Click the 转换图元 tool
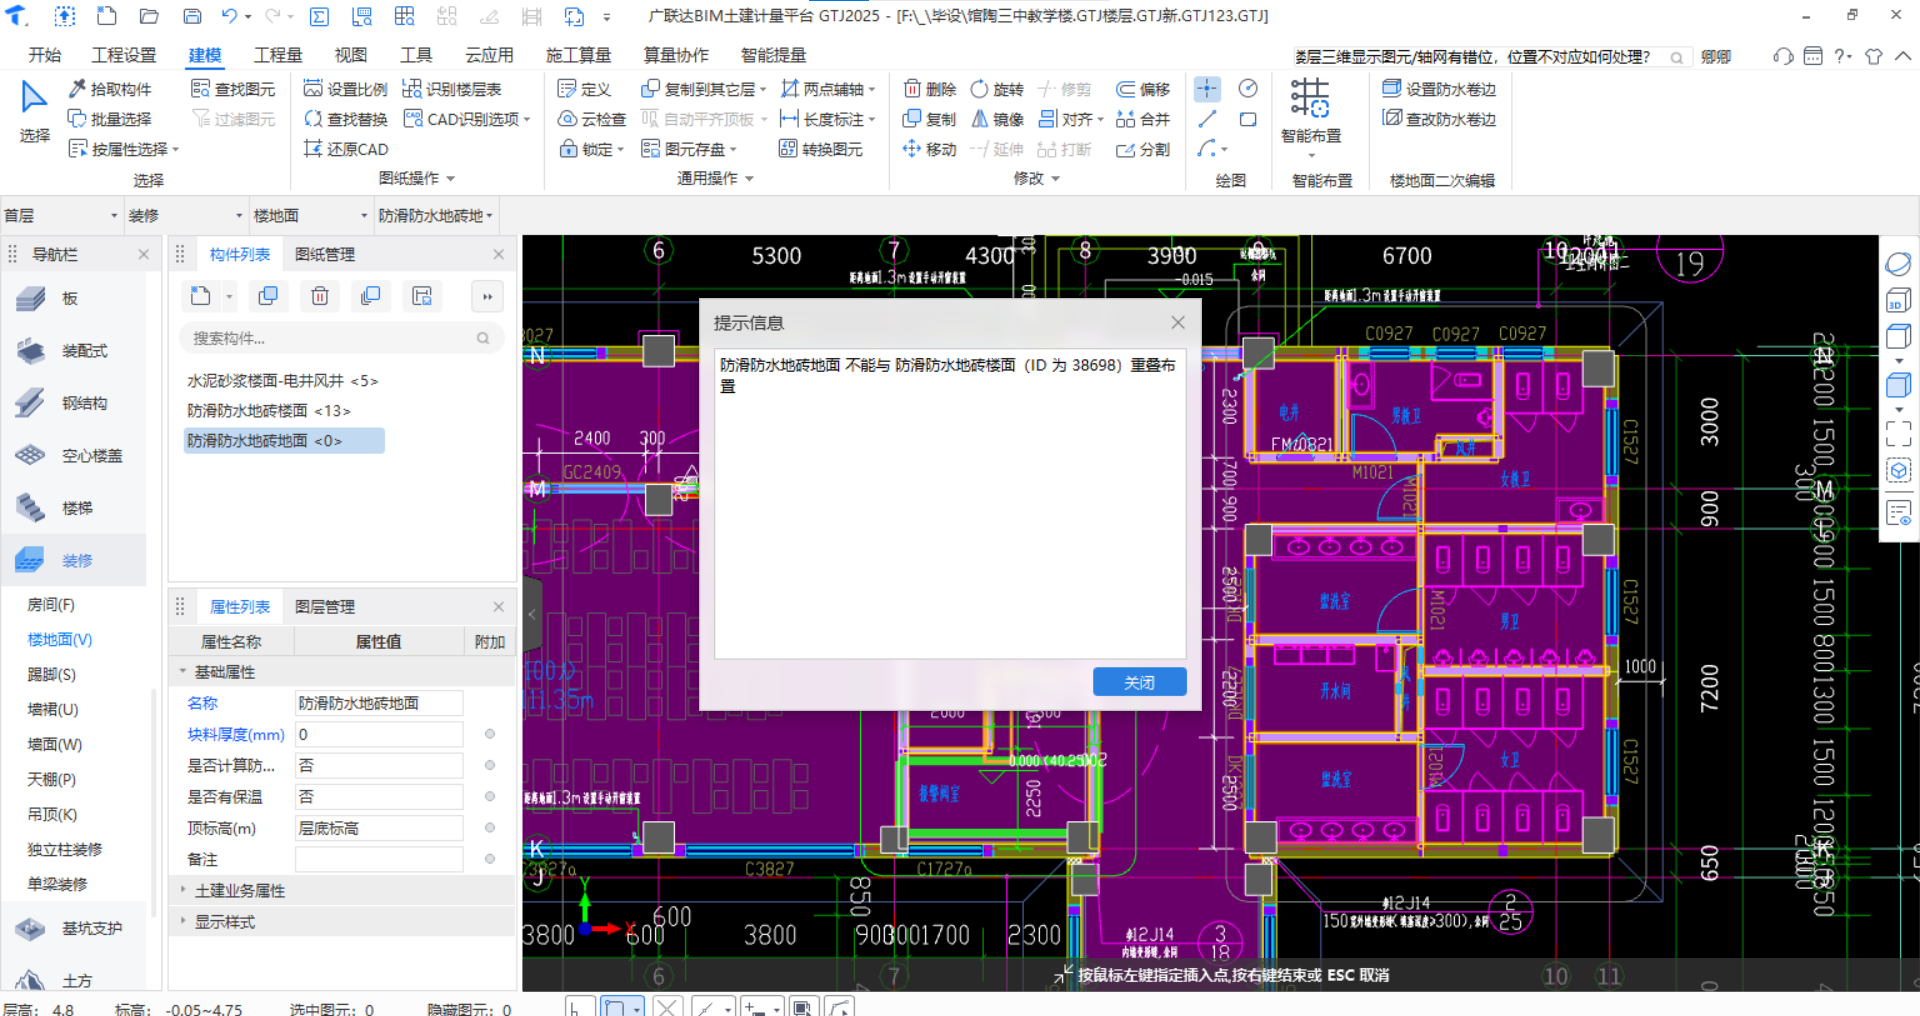 [x=820, y=149]
